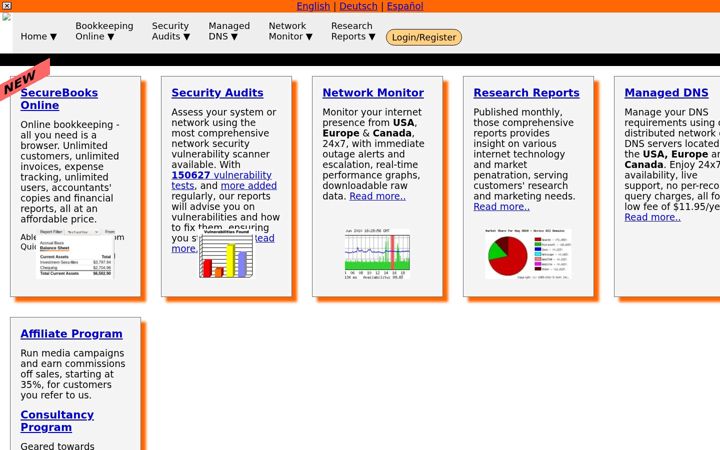Switch language to Deutsch
720x450 pixels.
pos(358,6)
